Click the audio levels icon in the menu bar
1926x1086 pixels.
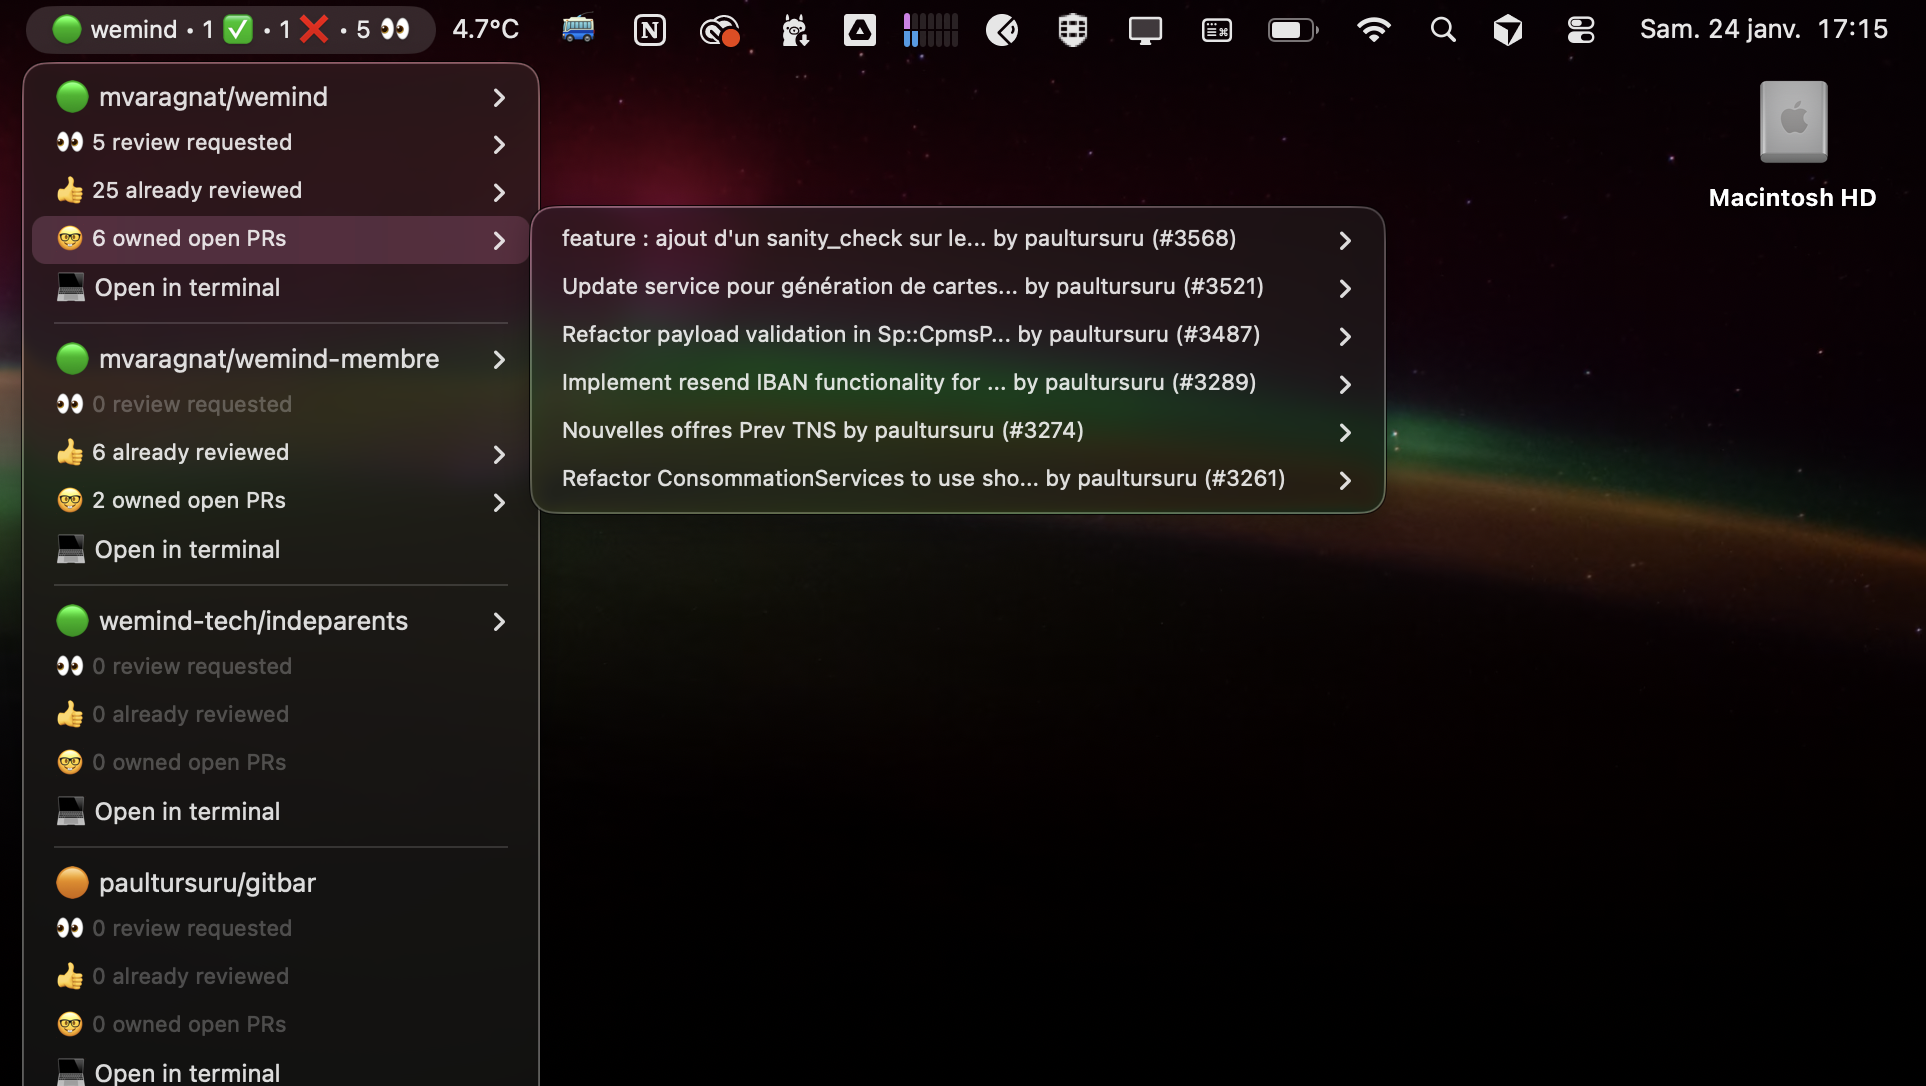click(x=928, y=30)
